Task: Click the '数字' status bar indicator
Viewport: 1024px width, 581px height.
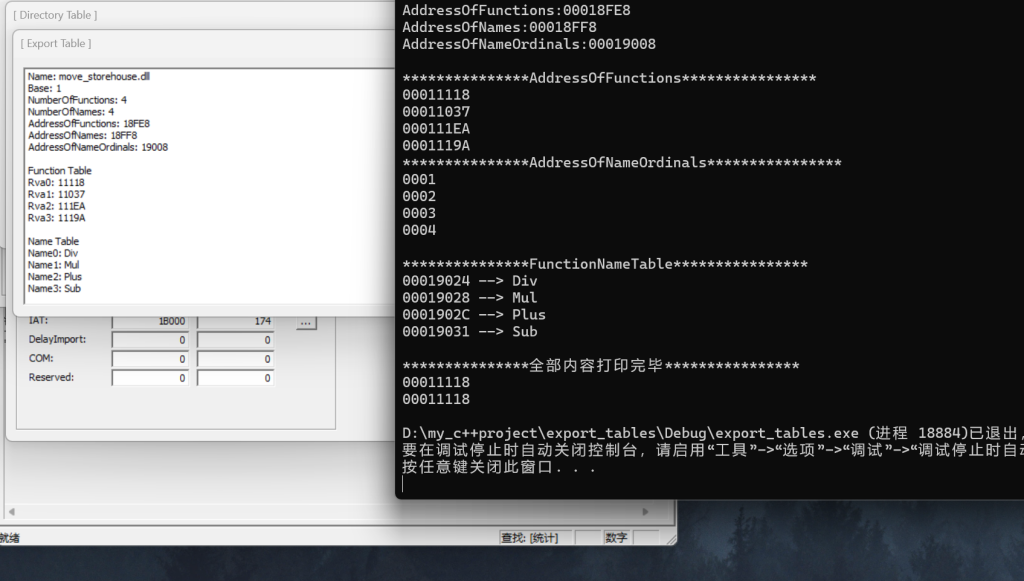Action: point(616,538)
